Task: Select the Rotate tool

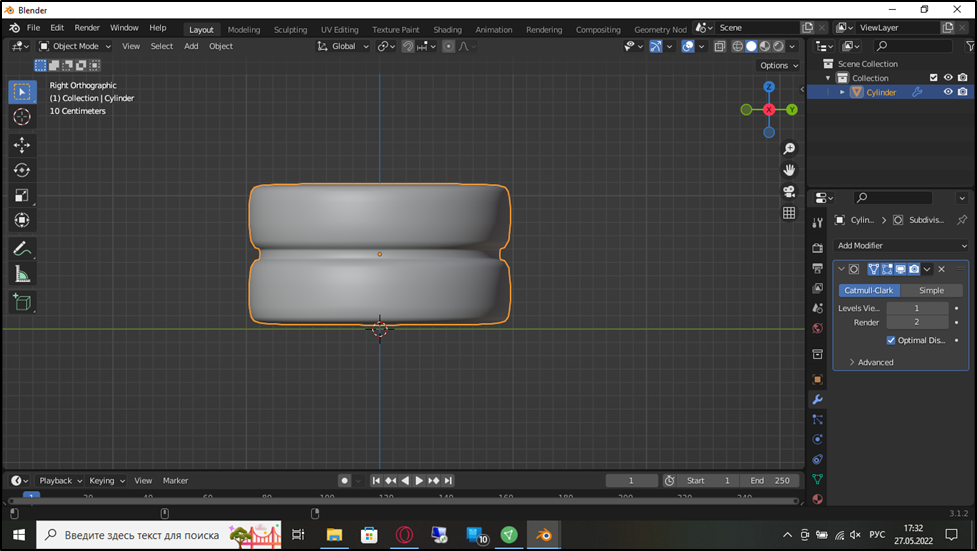Action: pyautogui.click(x=22, y=170)
